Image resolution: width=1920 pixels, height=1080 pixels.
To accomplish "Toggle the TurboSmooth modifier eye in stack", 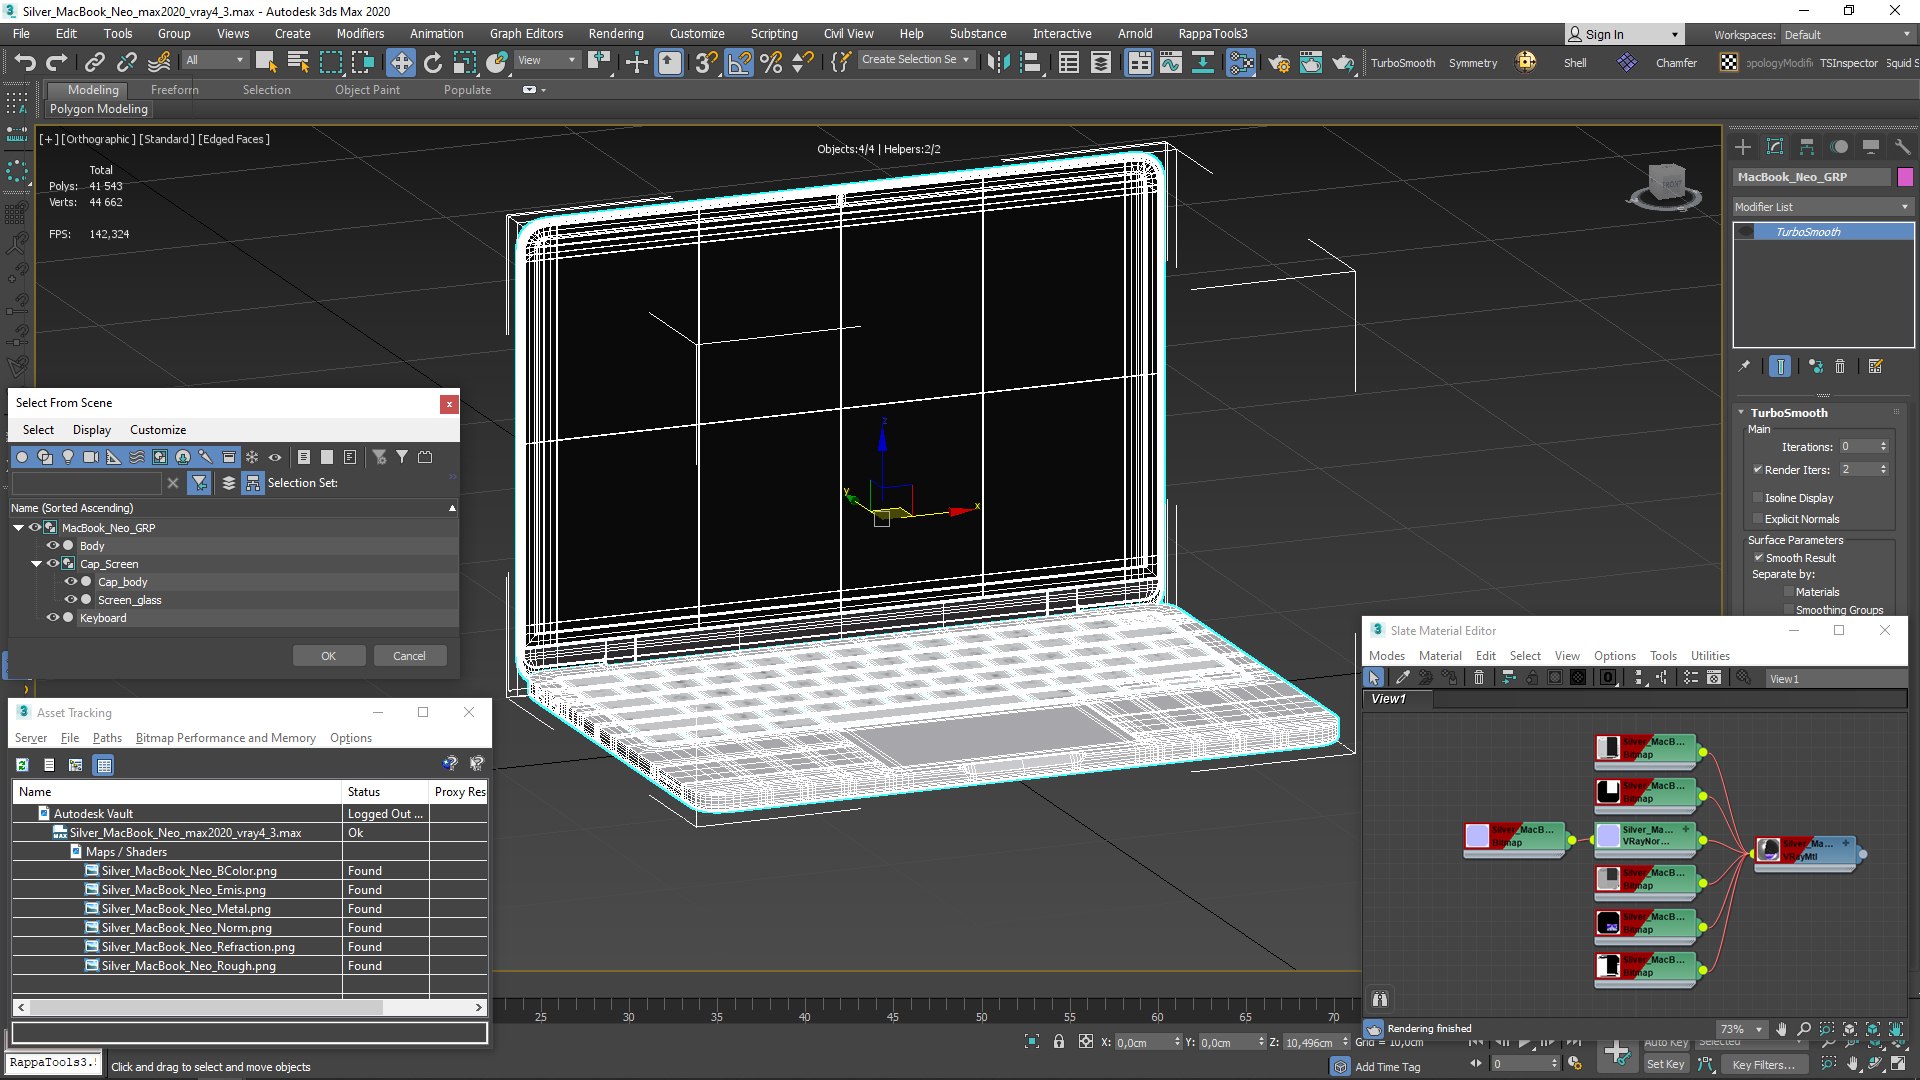I will point(1746,232).
